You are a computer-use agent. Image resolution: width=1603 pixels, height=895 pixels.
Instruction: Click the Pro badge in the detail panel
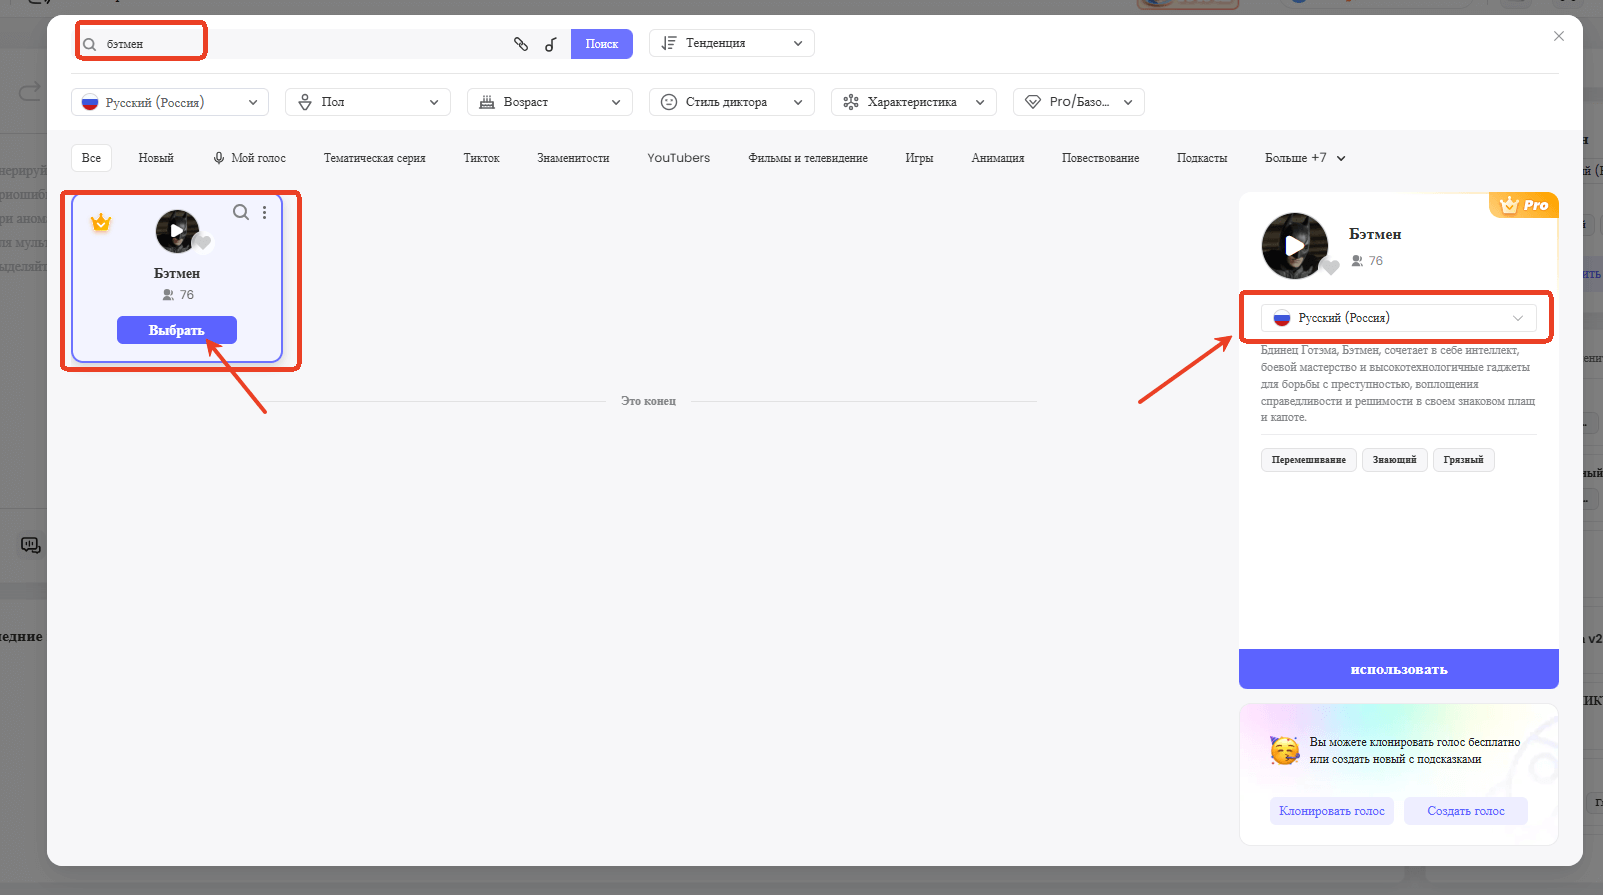[1524, 205]
